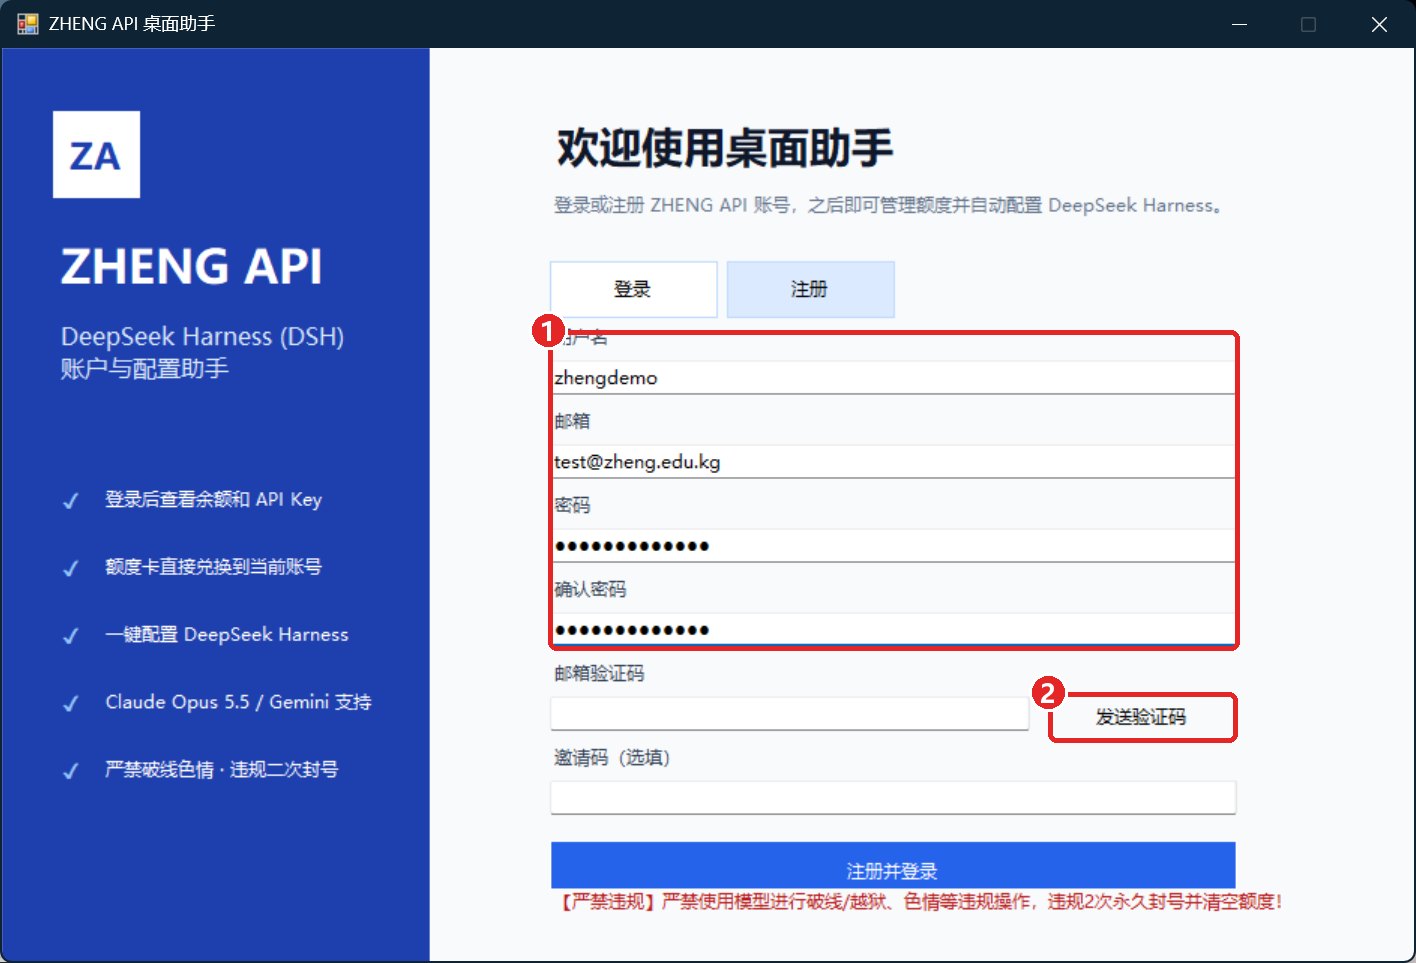Click the empty 邮箱验证码 input box
1416x963 pixels.
789,713
